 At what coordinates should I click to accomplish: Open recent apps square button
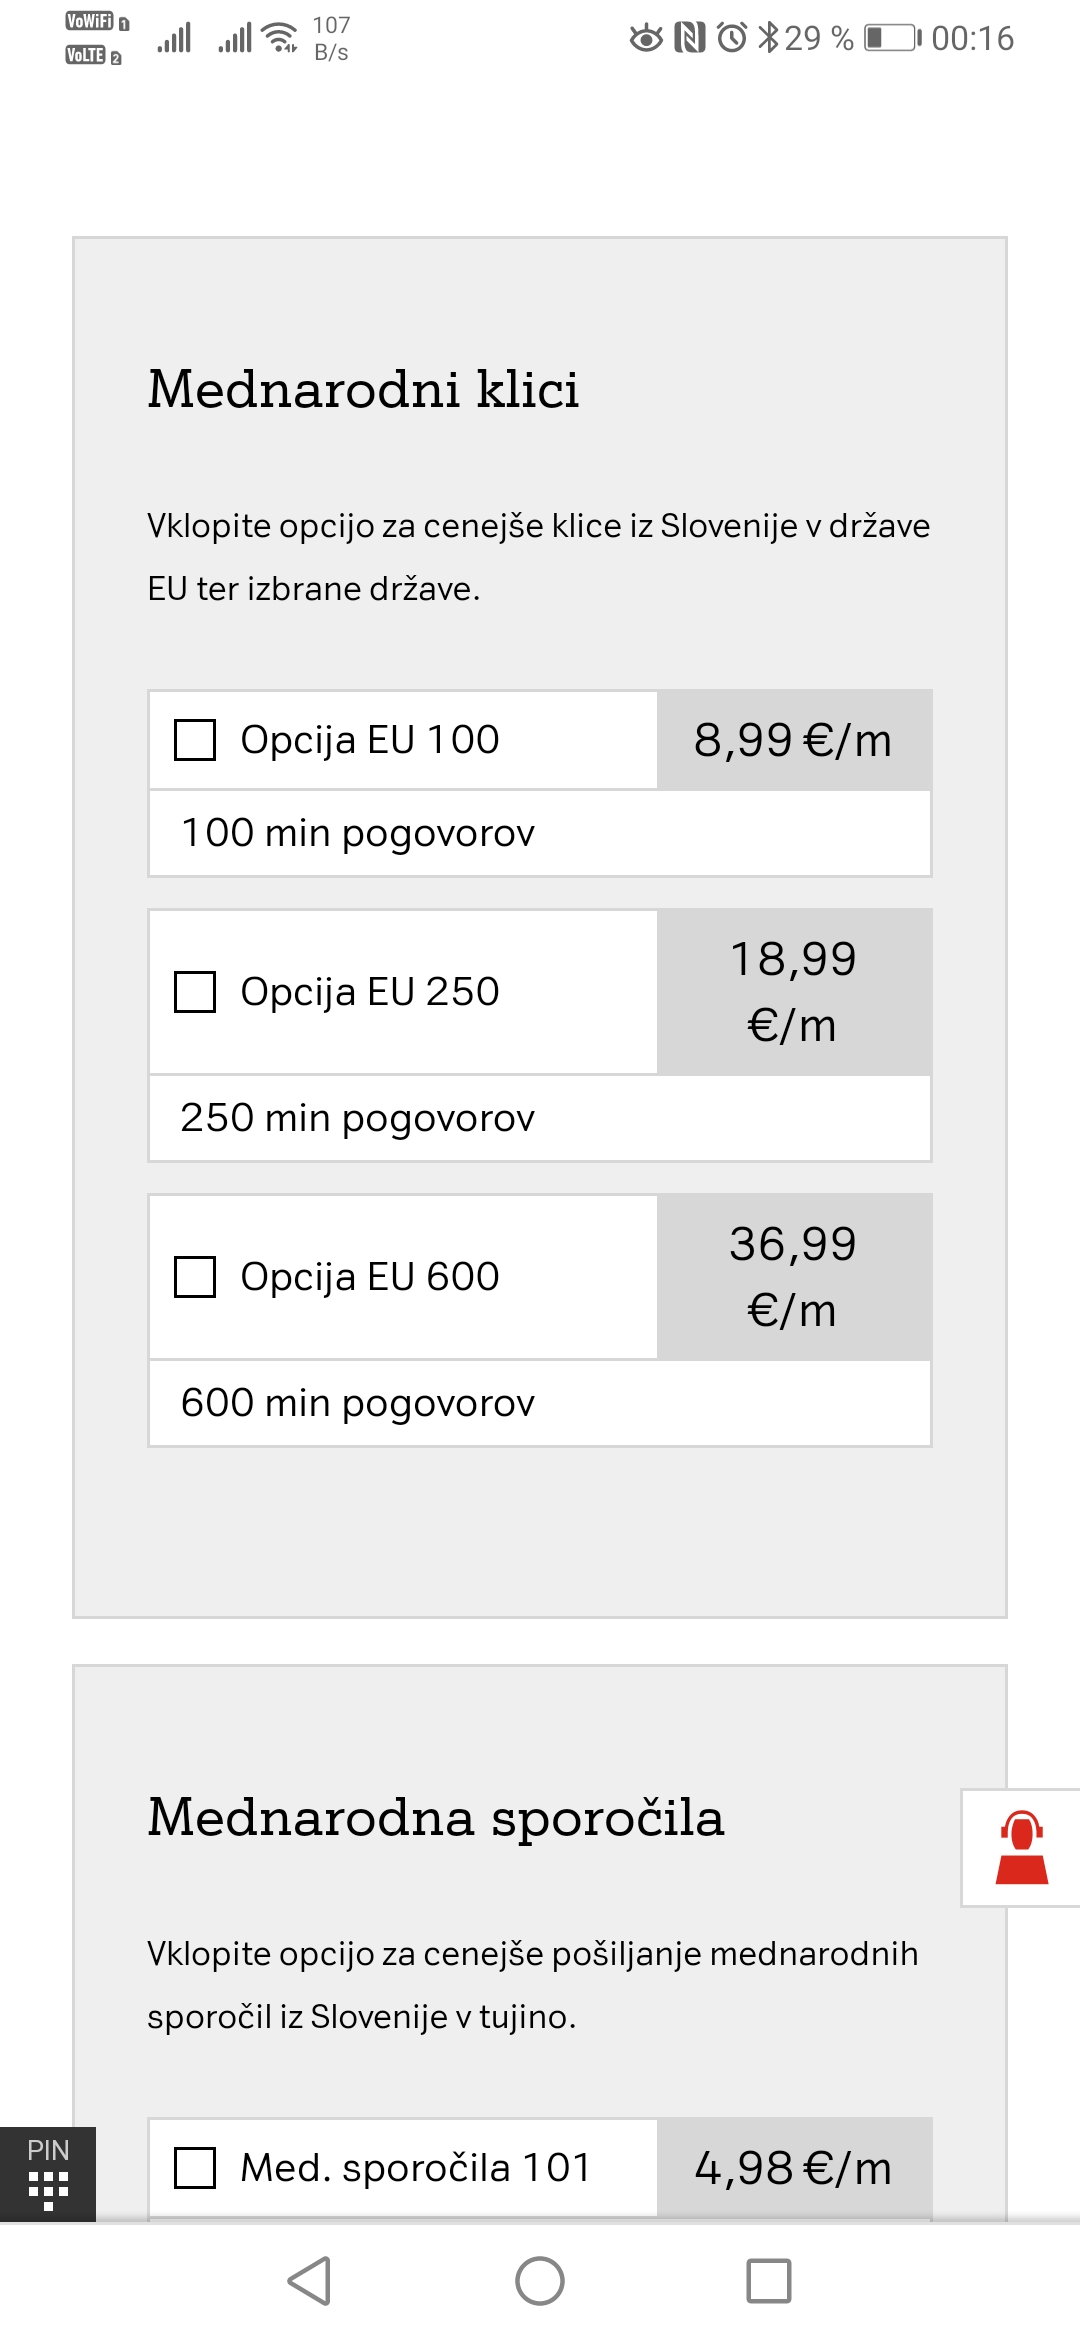(x=769, y=2281)
